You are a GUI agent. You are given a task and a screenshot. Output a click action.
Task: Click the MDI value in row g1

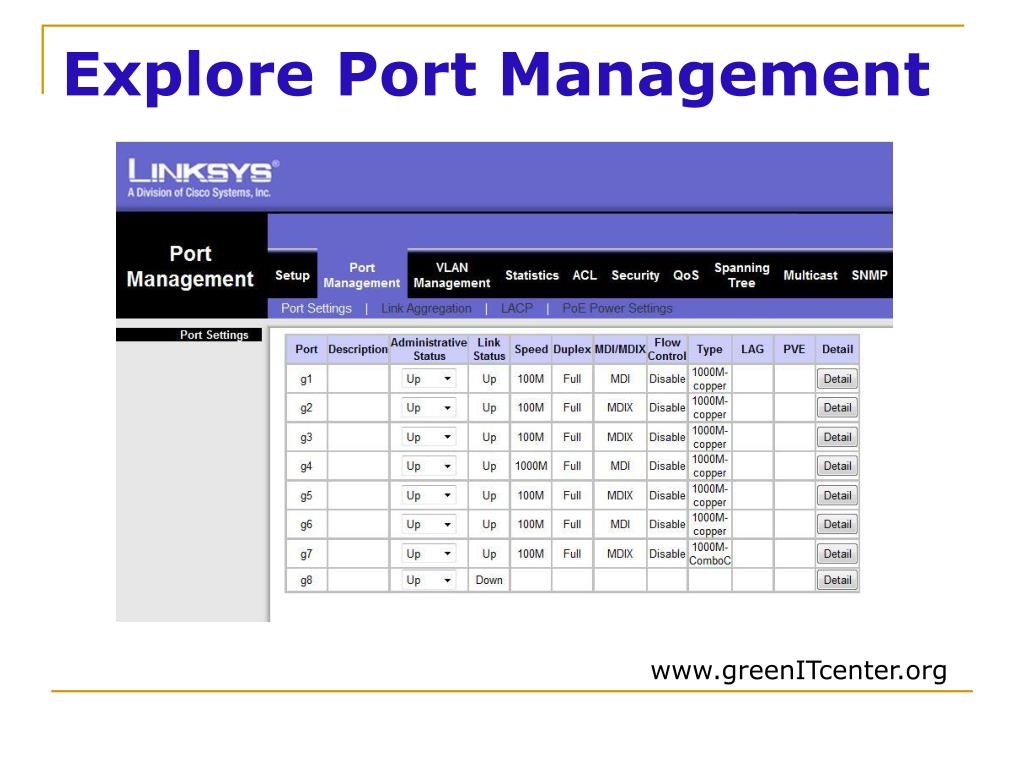pyautogui.click(x=620, y=379)
